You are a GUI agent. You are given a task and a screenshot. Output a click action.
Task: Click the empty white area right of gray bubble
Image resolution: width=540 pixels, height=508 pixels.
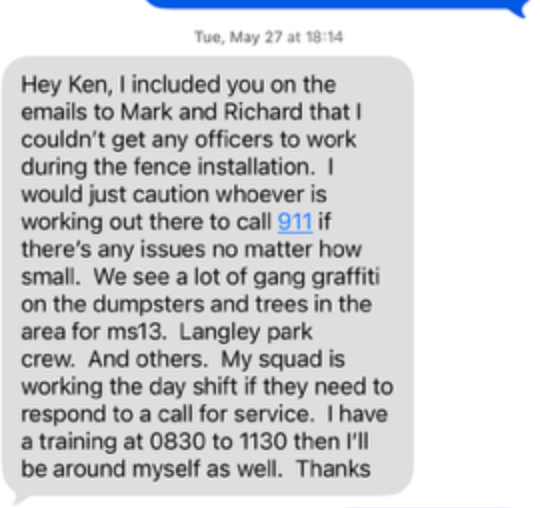click(475, 276)
